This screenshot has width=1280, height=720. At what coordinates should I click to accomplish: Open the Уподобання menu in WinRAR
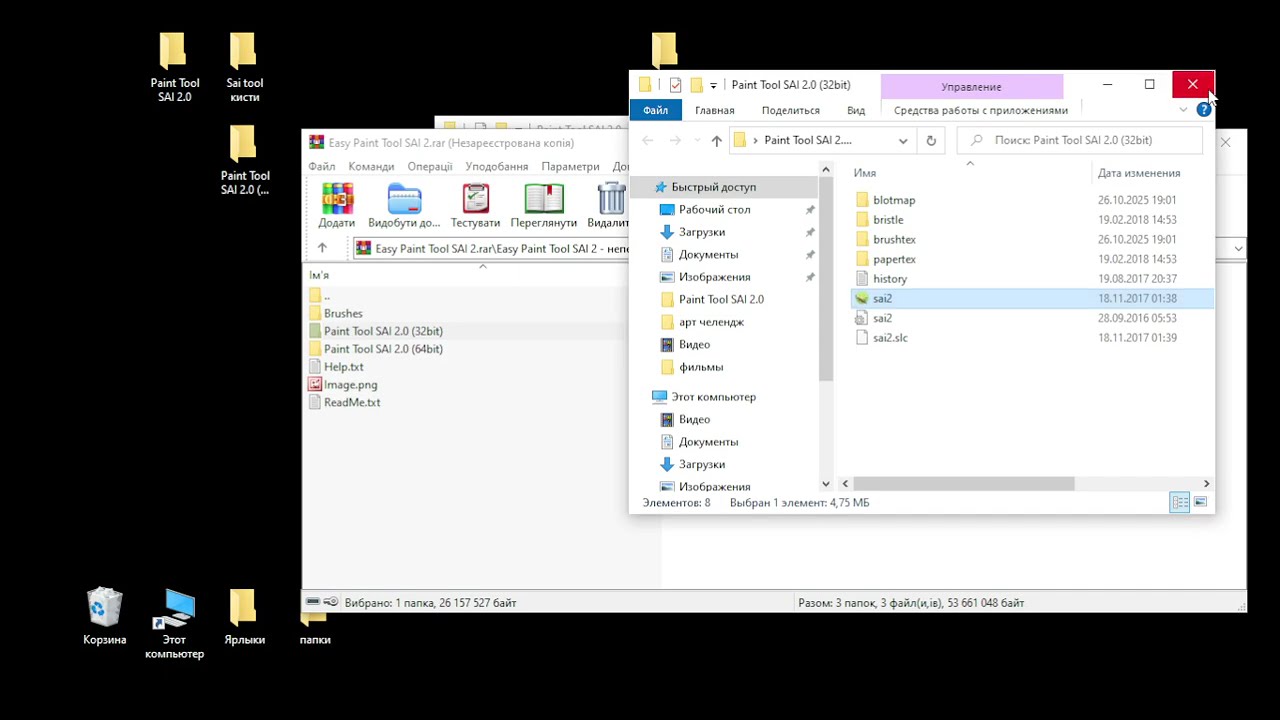[x=497, y=166]
